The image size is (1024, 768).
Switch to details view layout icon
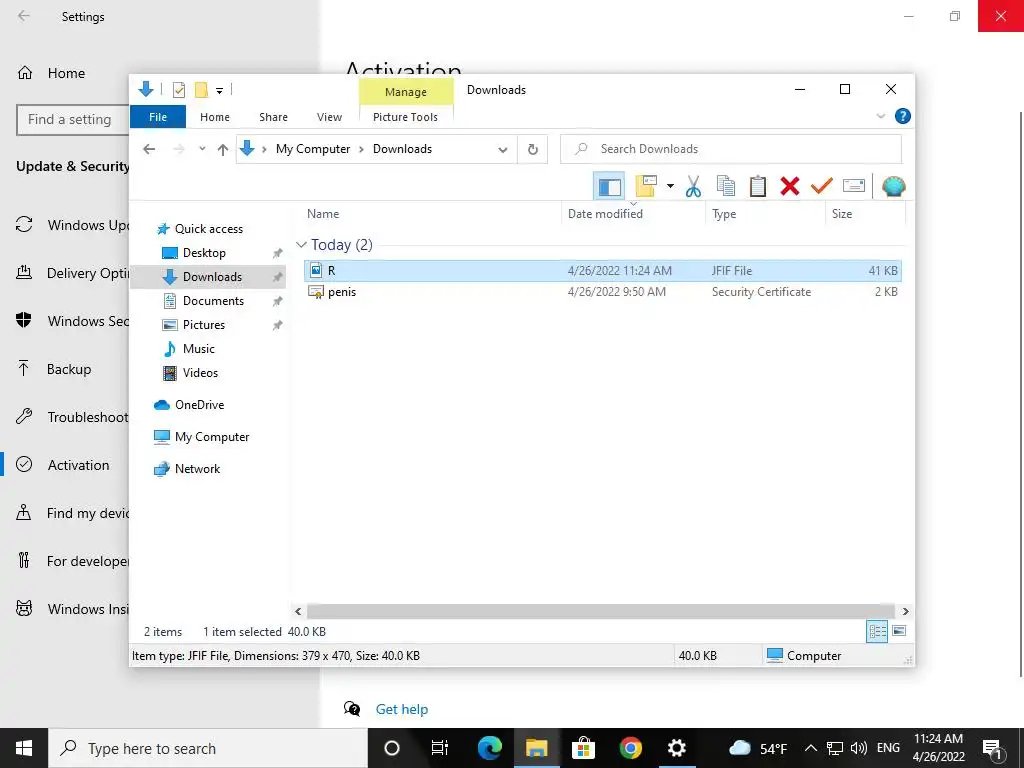tap(877, 631)
